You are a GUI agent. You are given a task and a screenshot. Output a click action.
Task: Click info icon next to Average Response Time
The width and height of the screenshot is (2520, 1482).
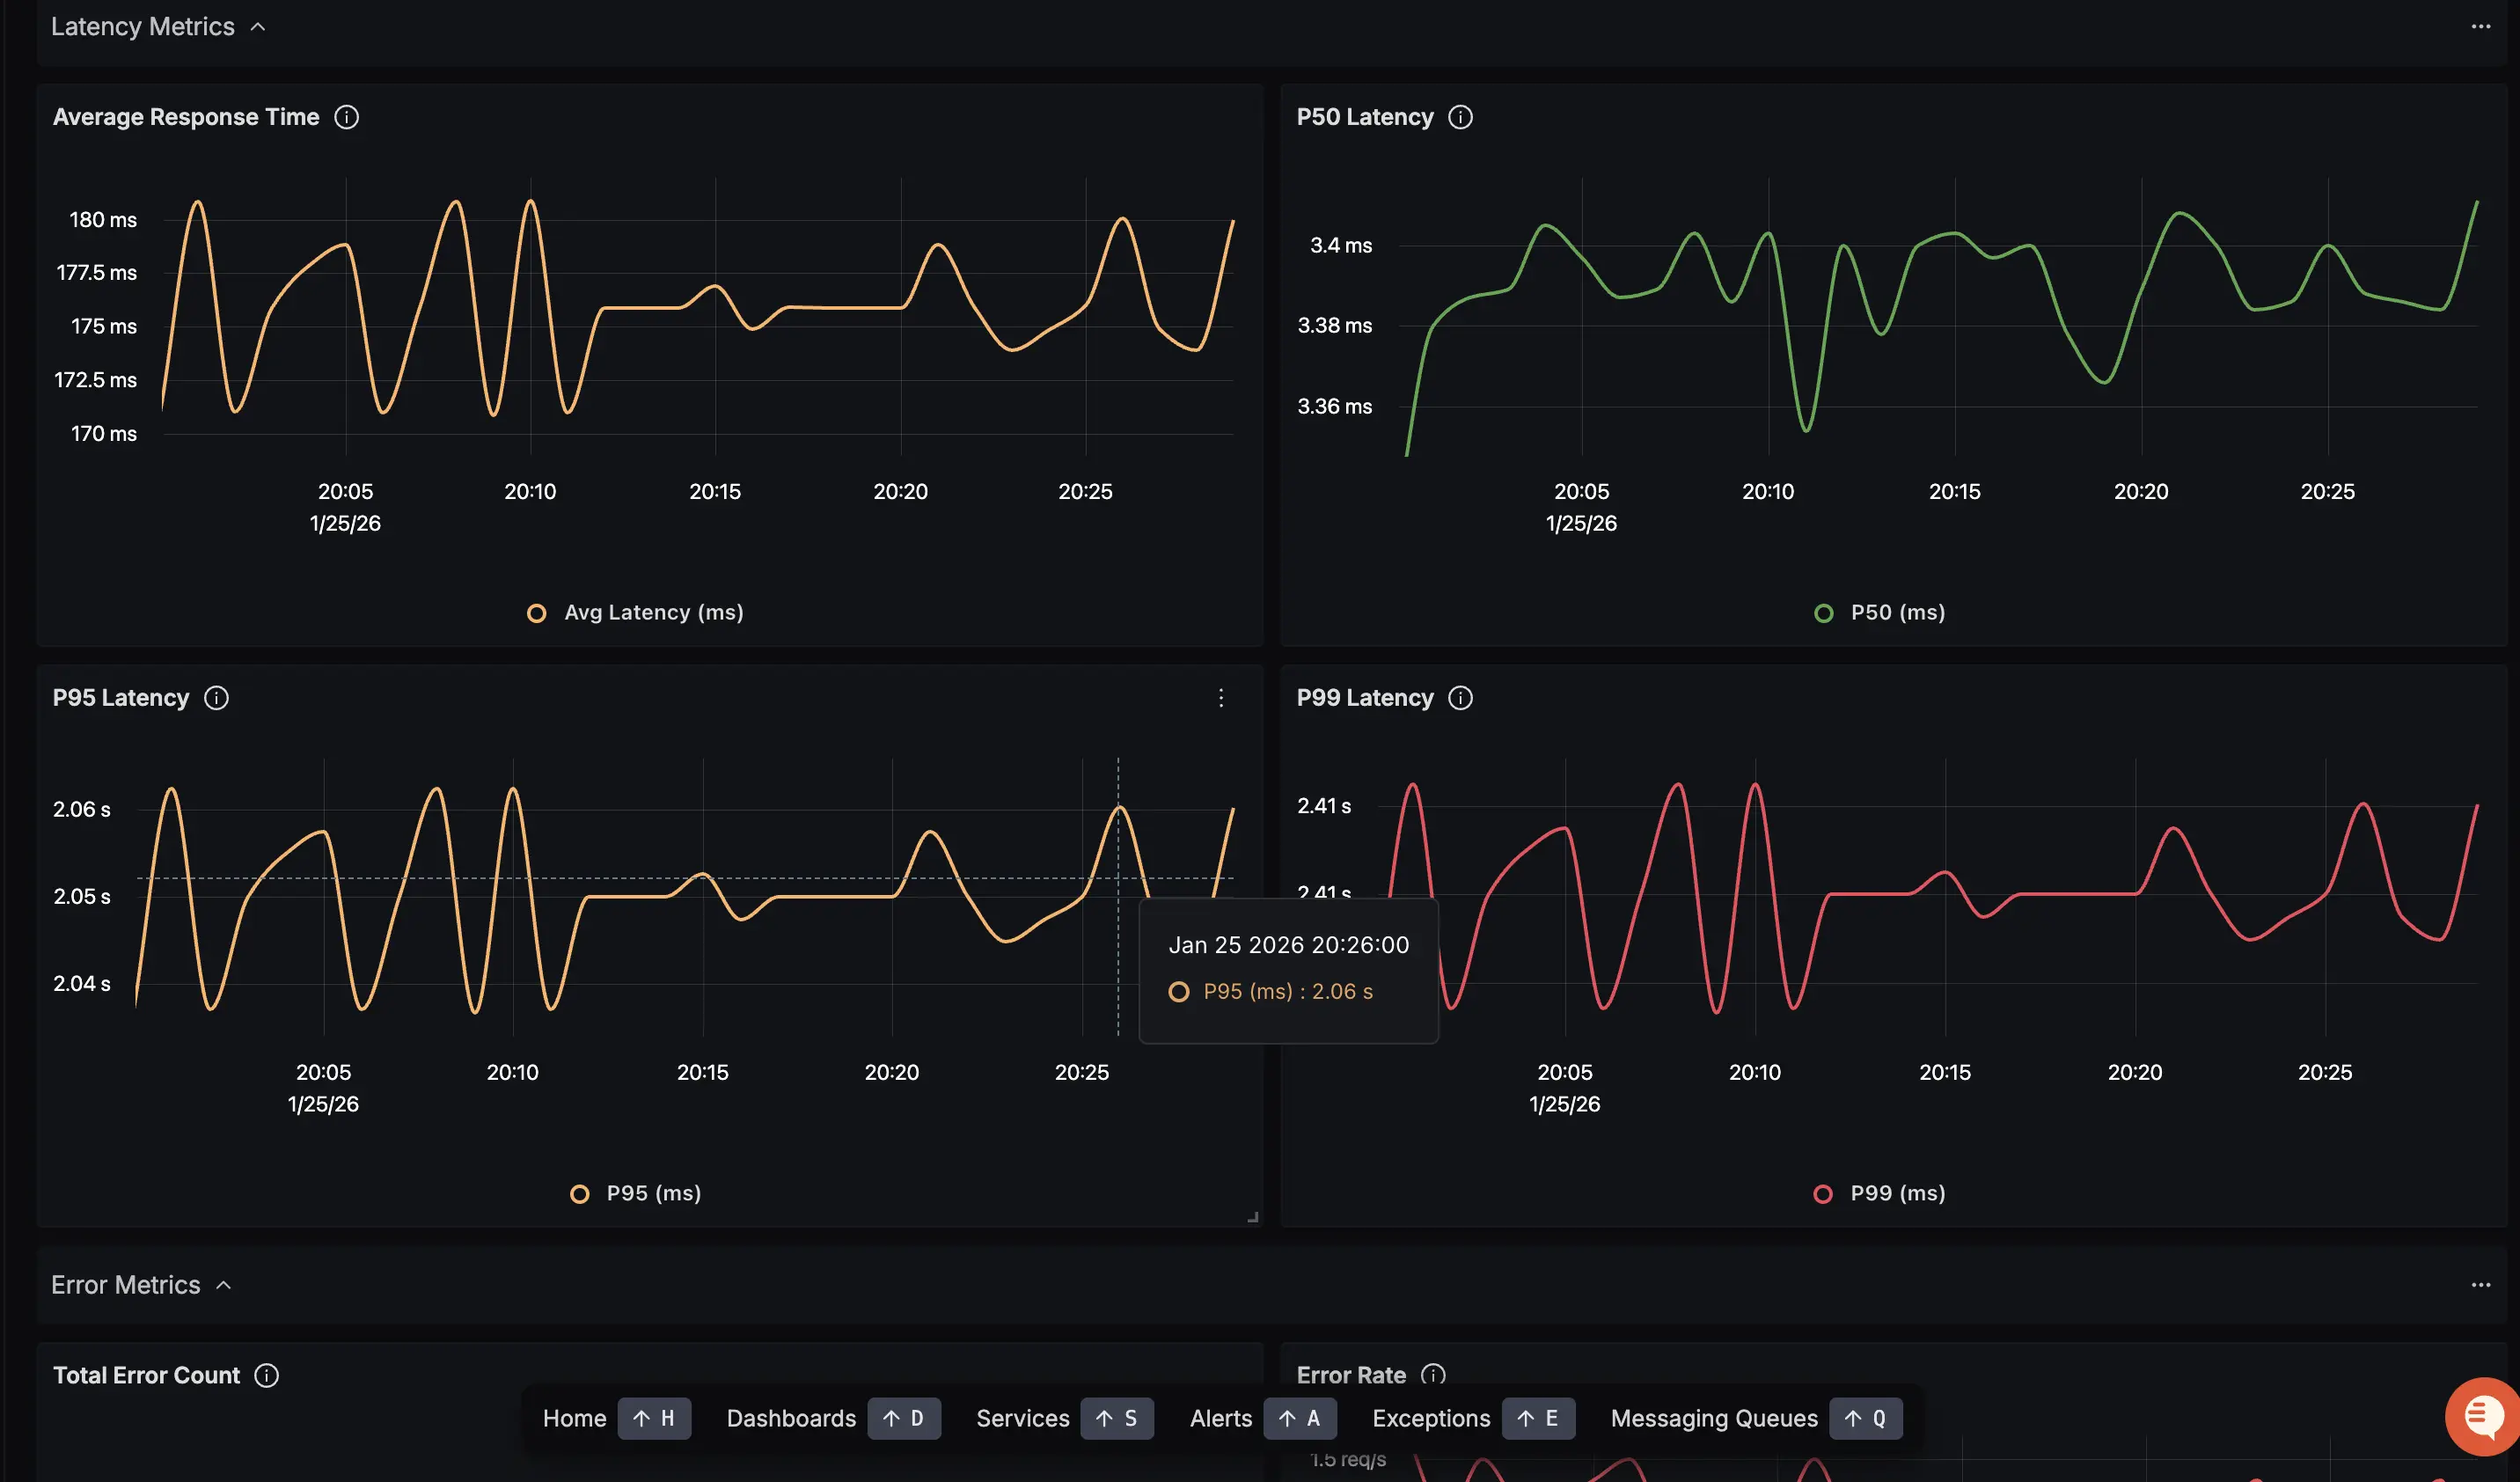(346, 117)
